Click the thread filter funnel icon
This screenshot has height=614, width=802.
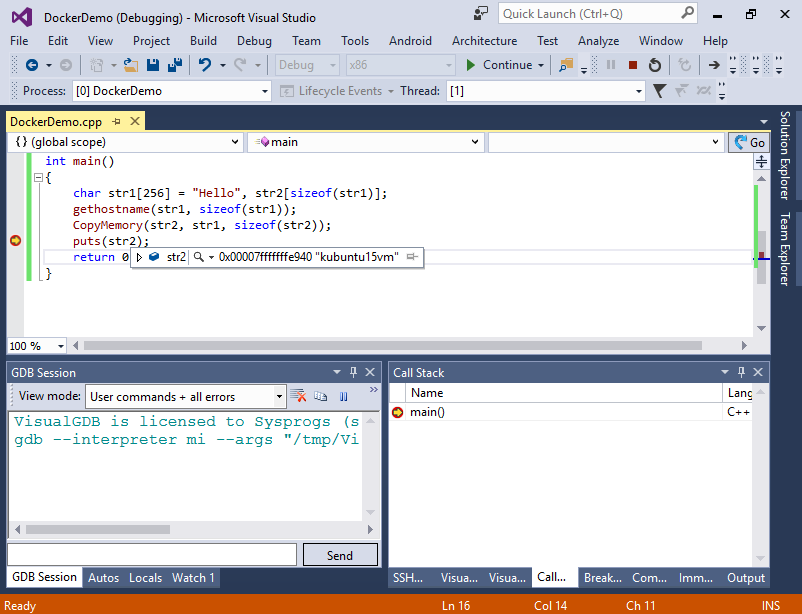click(x=659, y=91)
